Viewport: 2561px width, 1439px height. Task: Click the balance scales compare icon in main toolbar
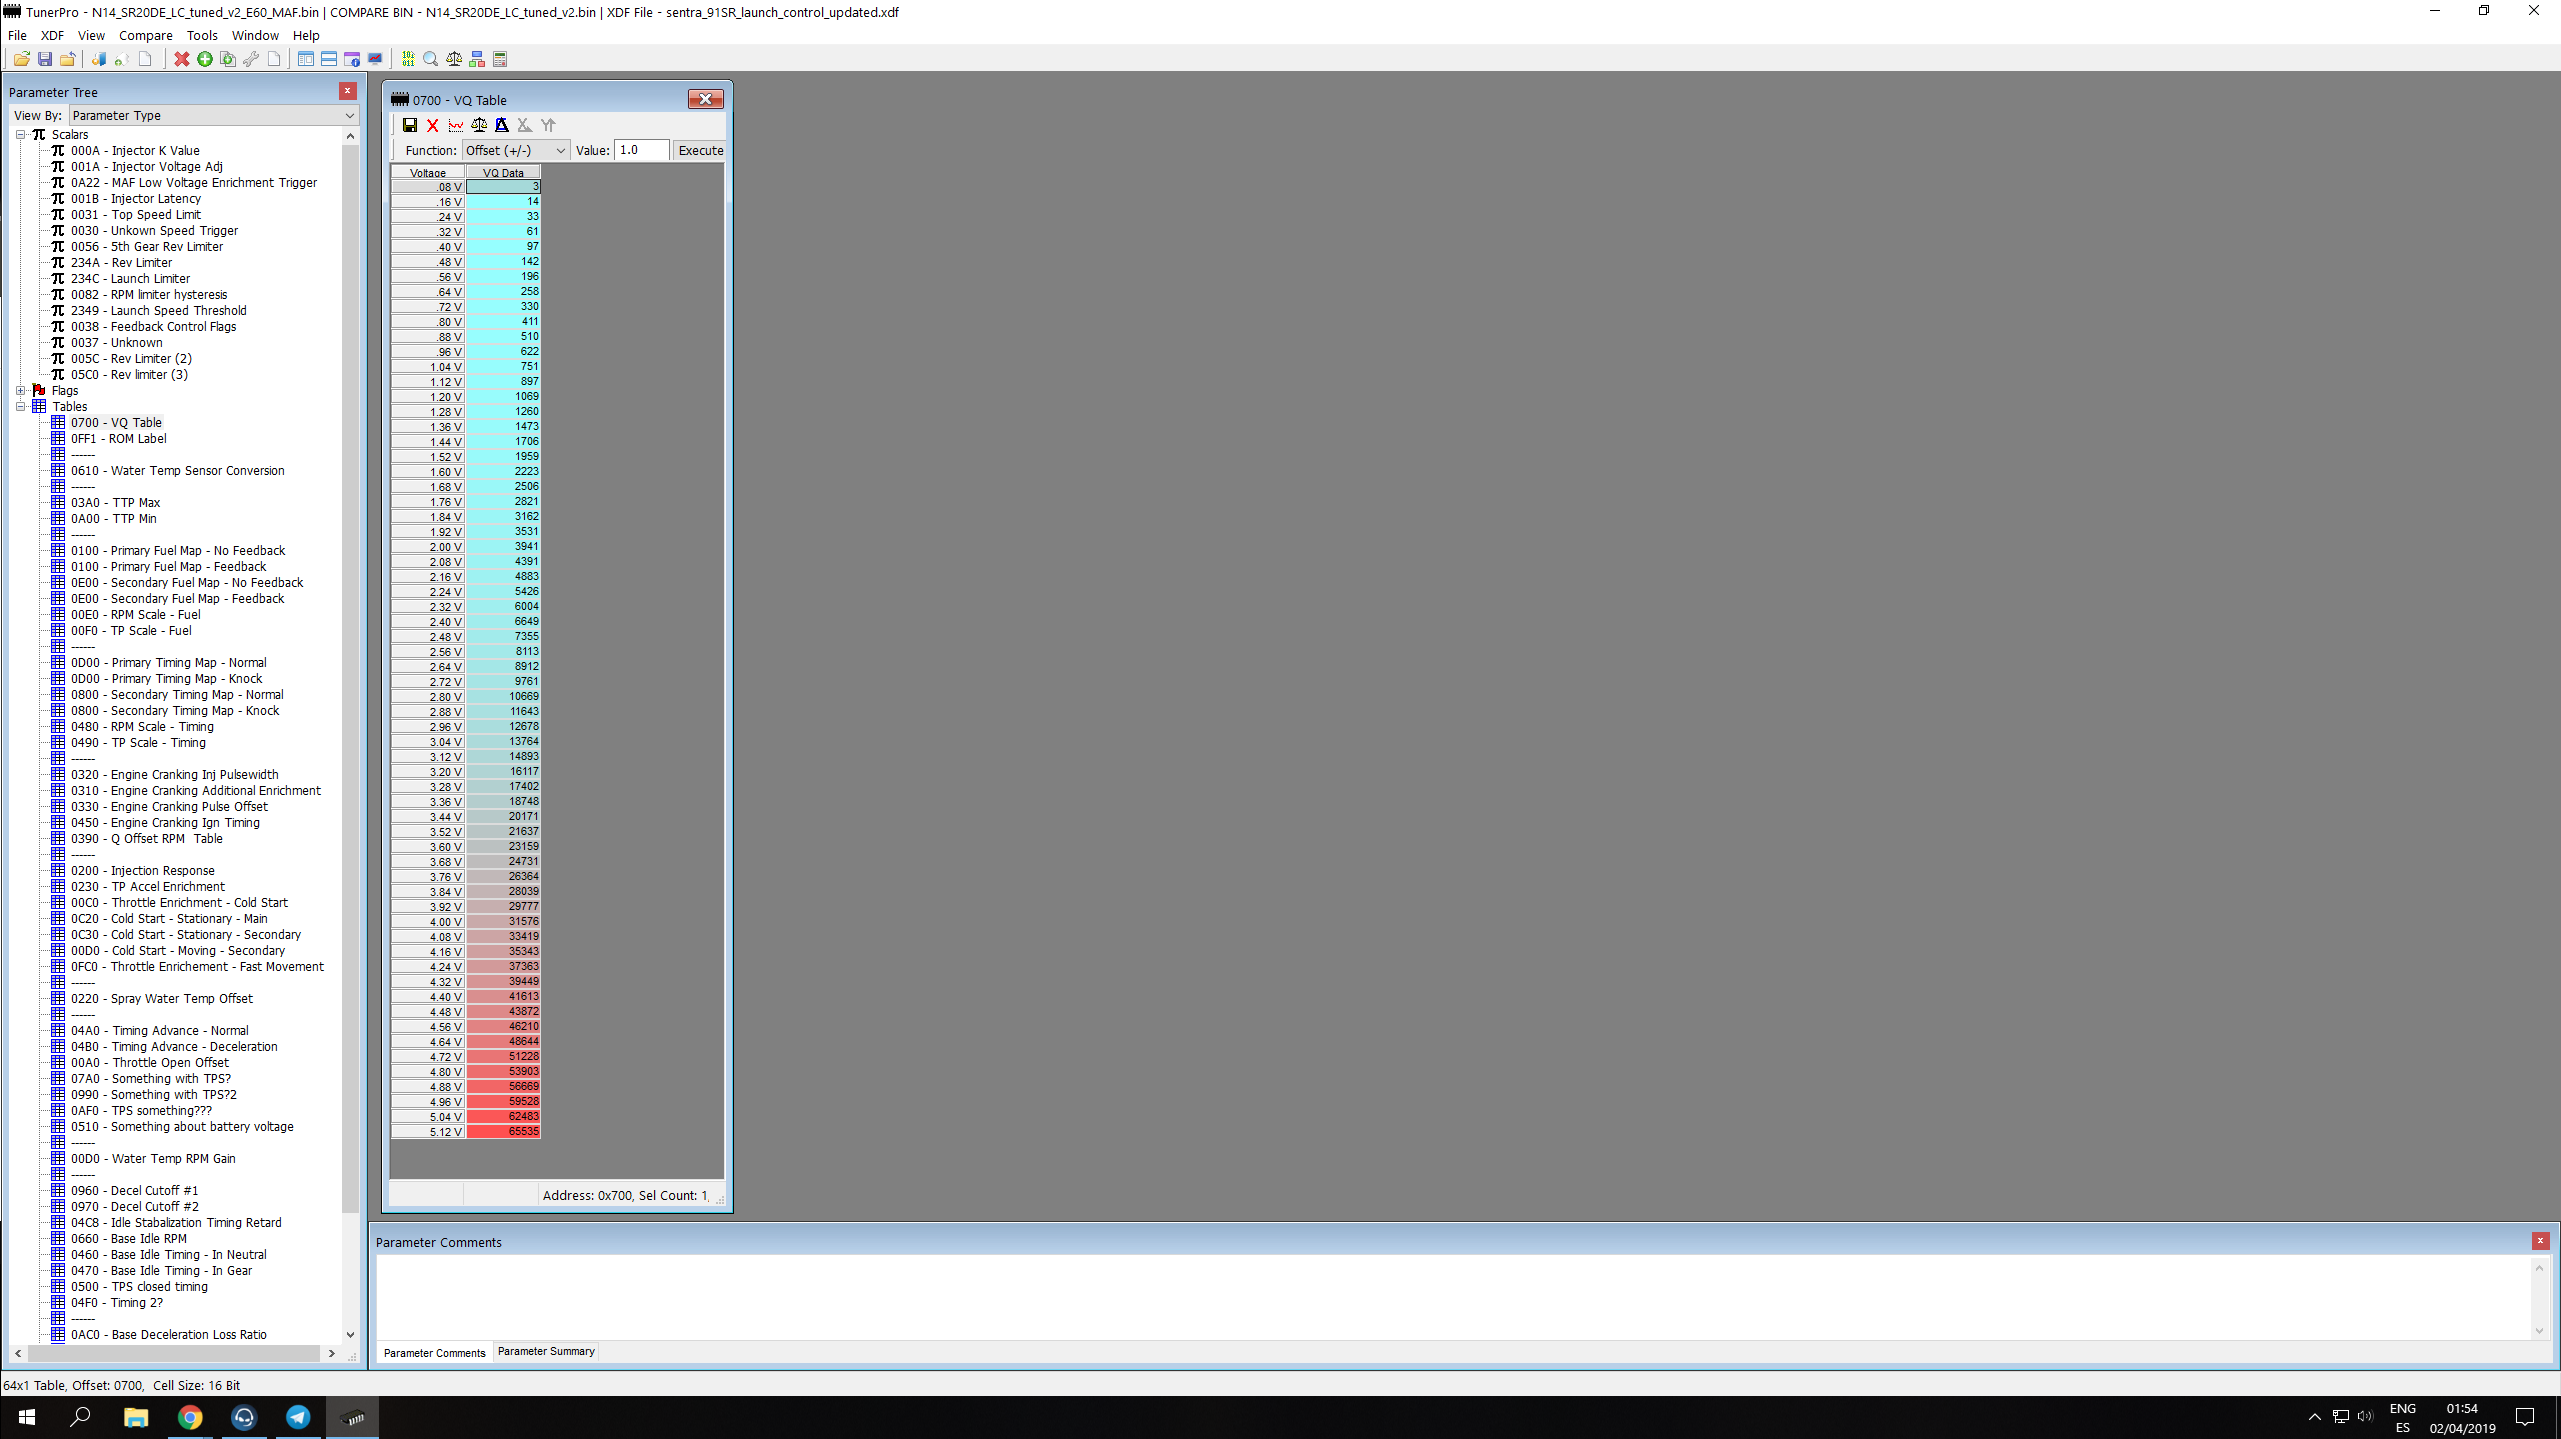click(x=454, y=59)
